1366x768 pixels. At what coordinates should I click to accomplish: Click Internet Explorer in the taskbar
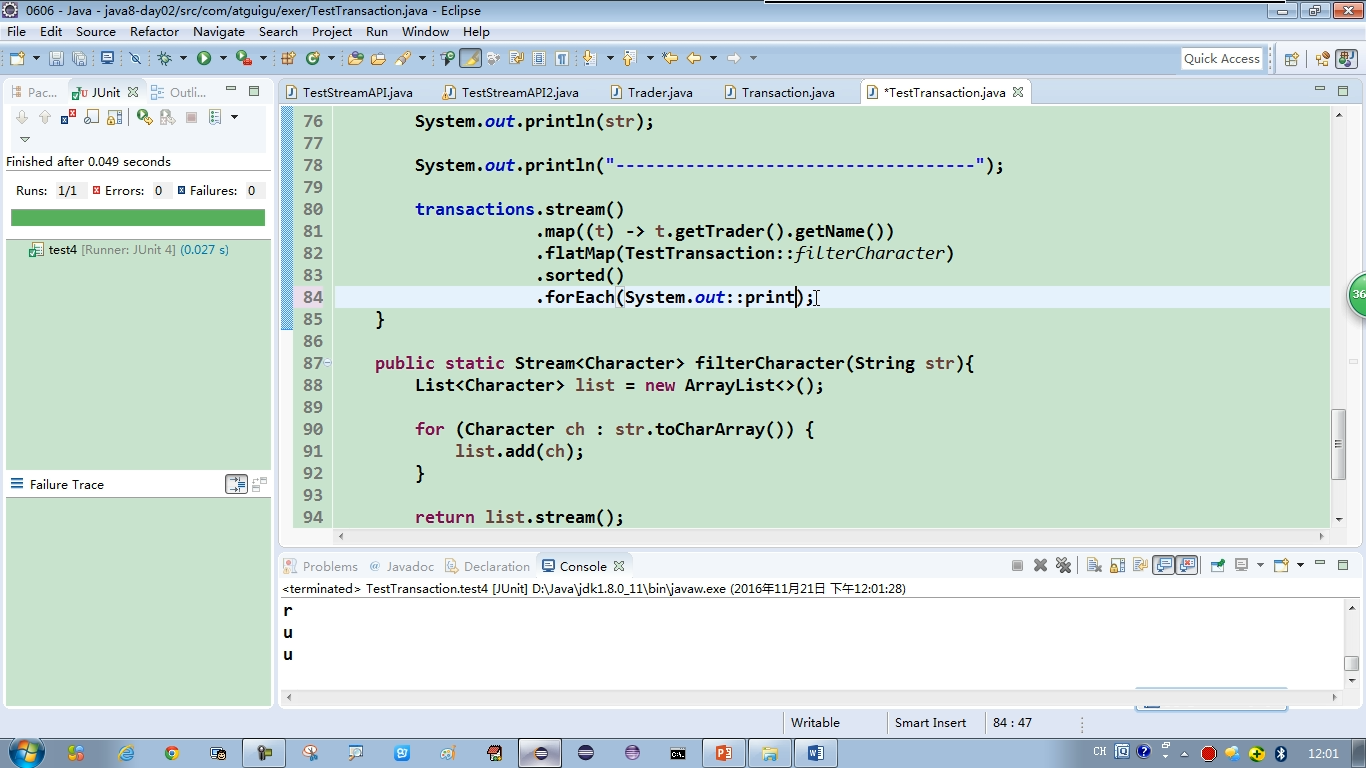click(x=126, y=753)
